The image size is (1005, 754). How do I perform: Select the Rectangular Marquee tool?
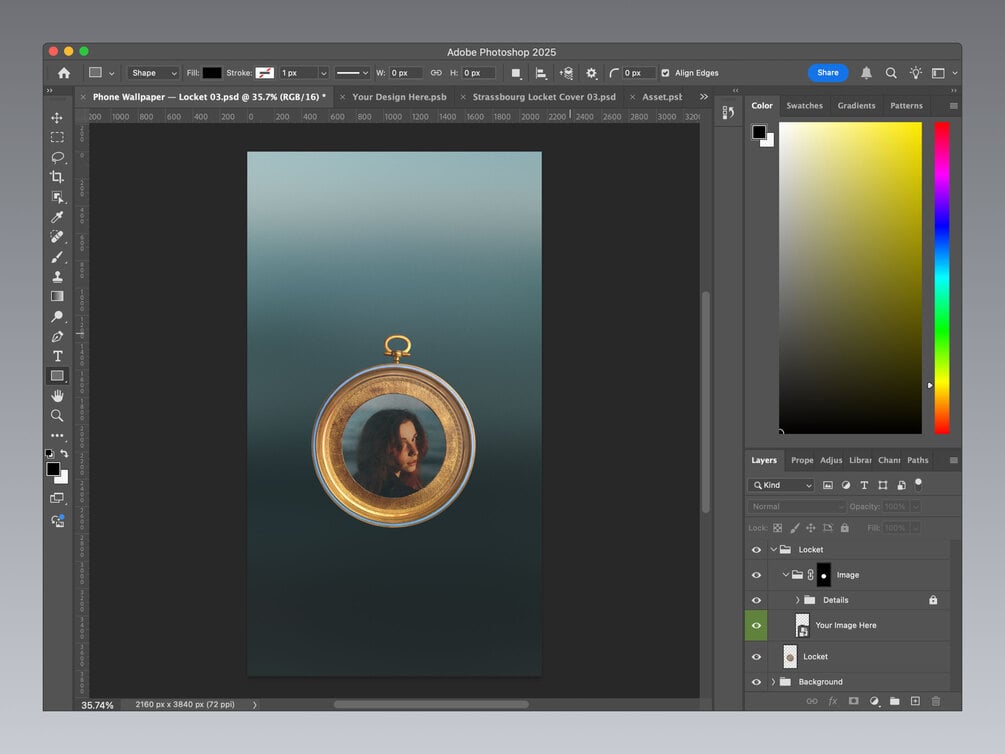57,137
